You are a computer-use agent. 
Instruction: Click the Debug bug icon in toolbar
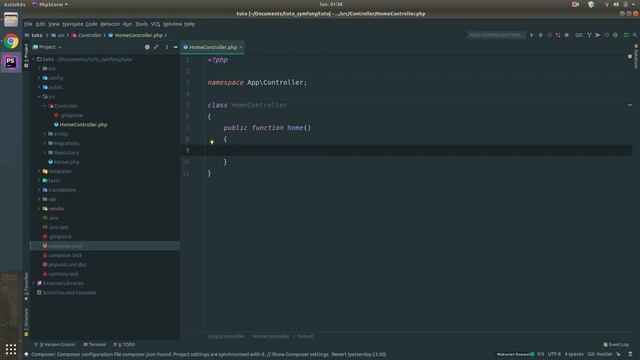[540, 35]
